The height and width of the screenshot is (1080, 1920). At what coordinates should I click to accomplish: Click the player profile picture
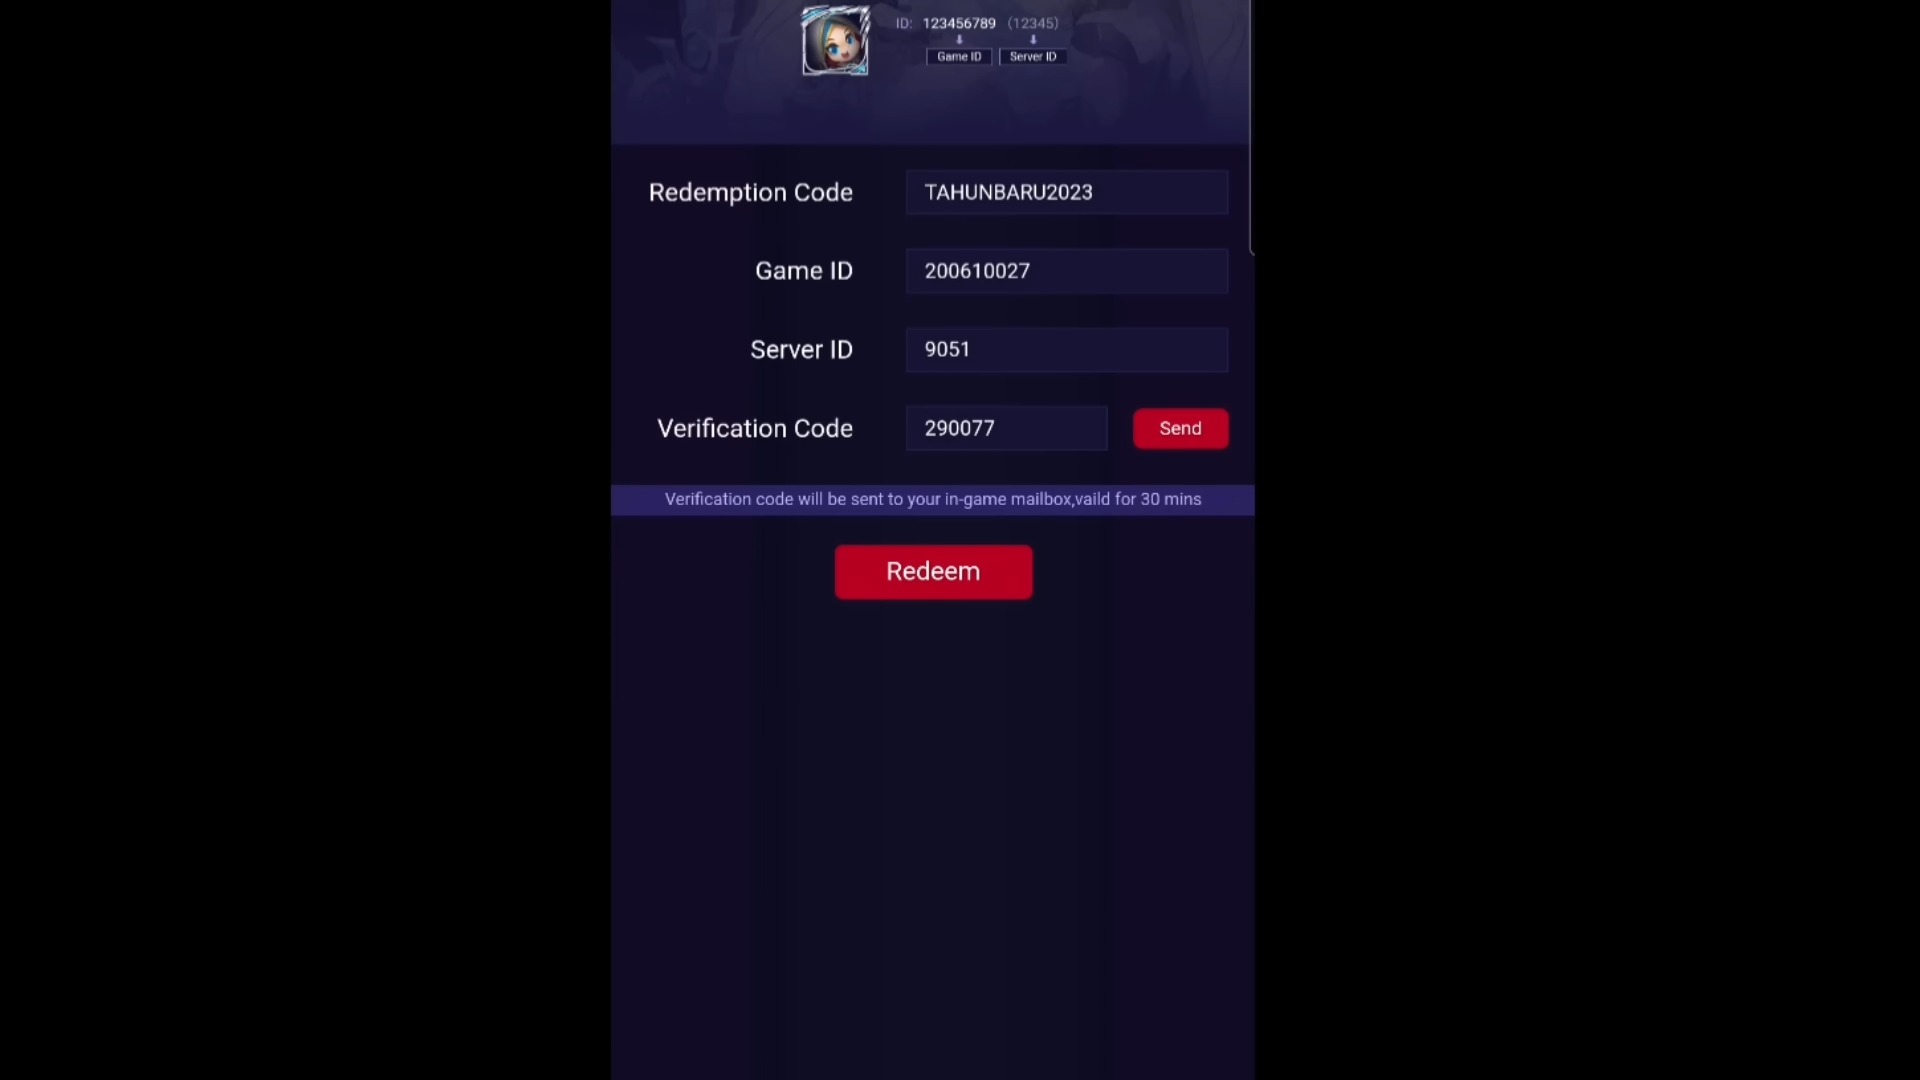point(835,40)
